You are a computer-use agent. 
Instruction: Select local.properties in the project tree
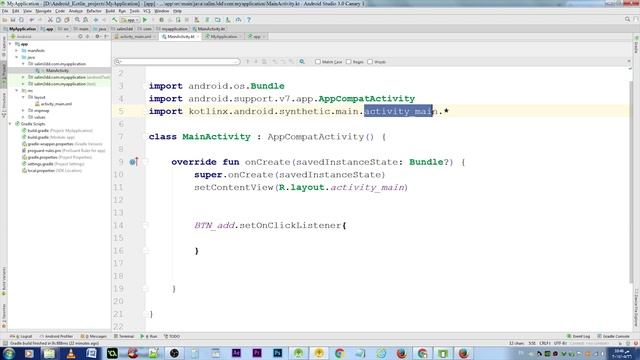pyautogui.click(x=52, y=171)
